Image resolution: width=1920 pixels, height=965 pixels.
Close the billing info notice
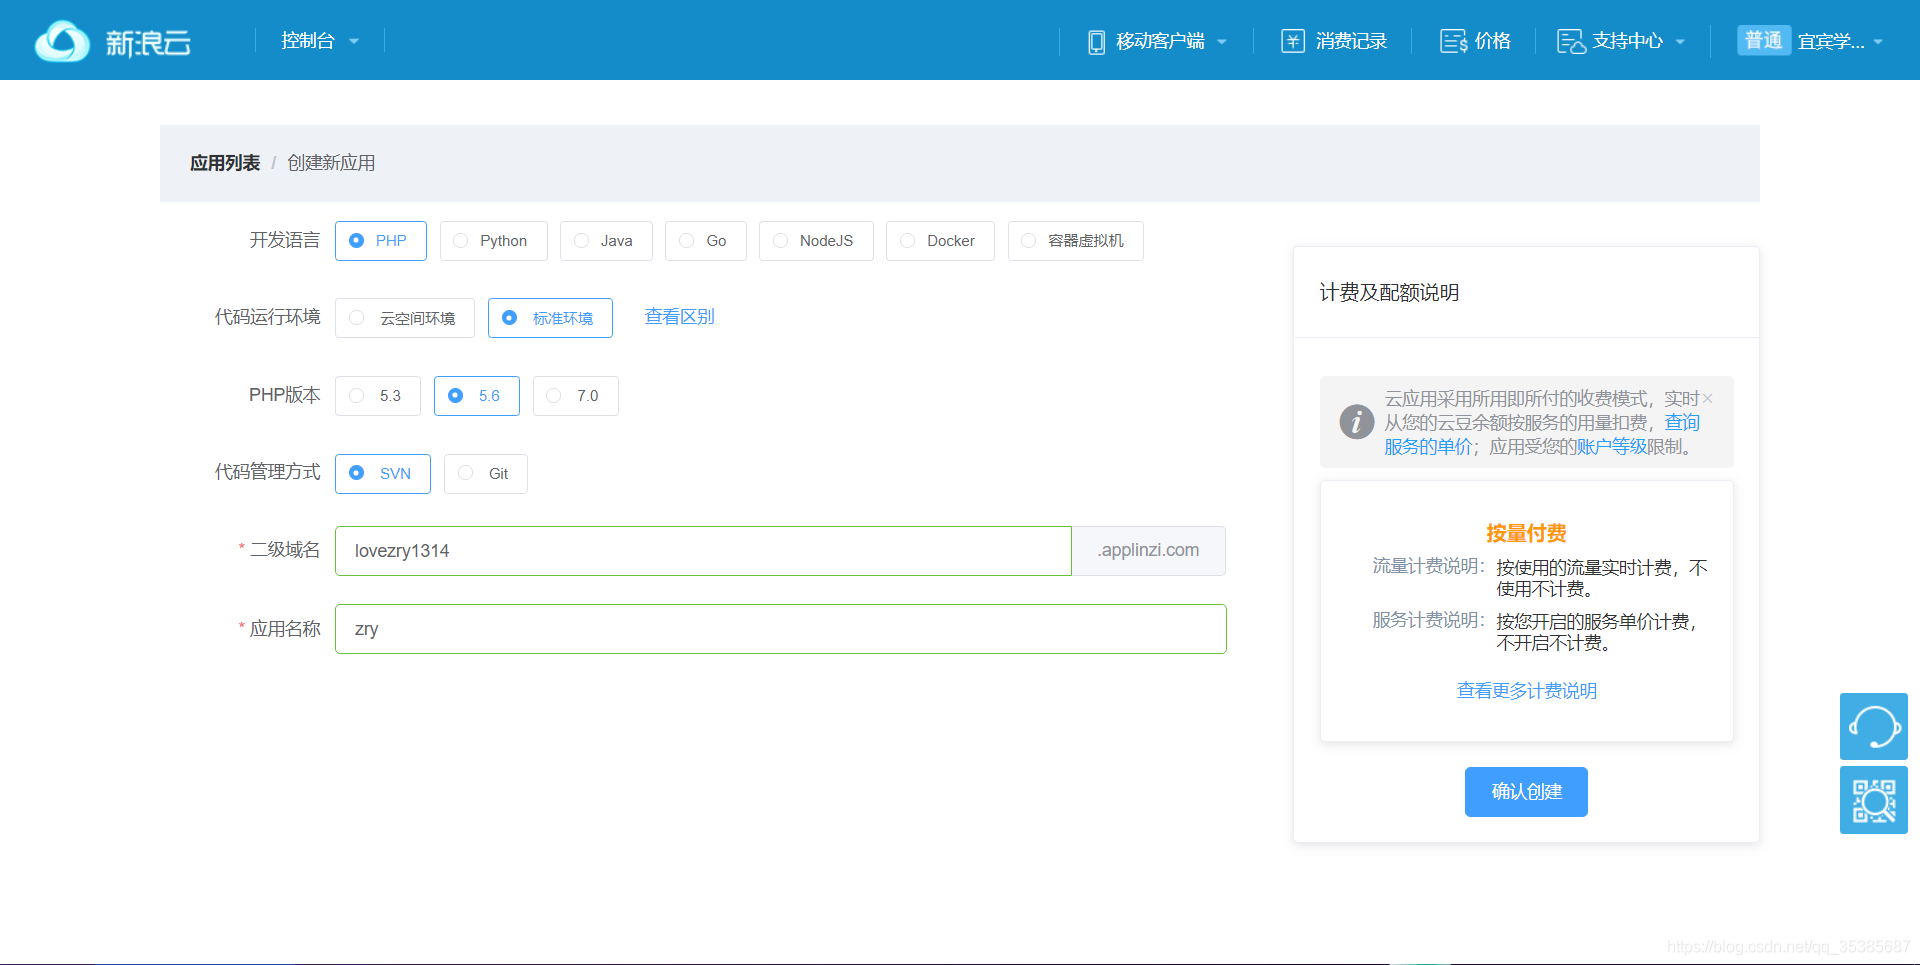coord(1708,398)
